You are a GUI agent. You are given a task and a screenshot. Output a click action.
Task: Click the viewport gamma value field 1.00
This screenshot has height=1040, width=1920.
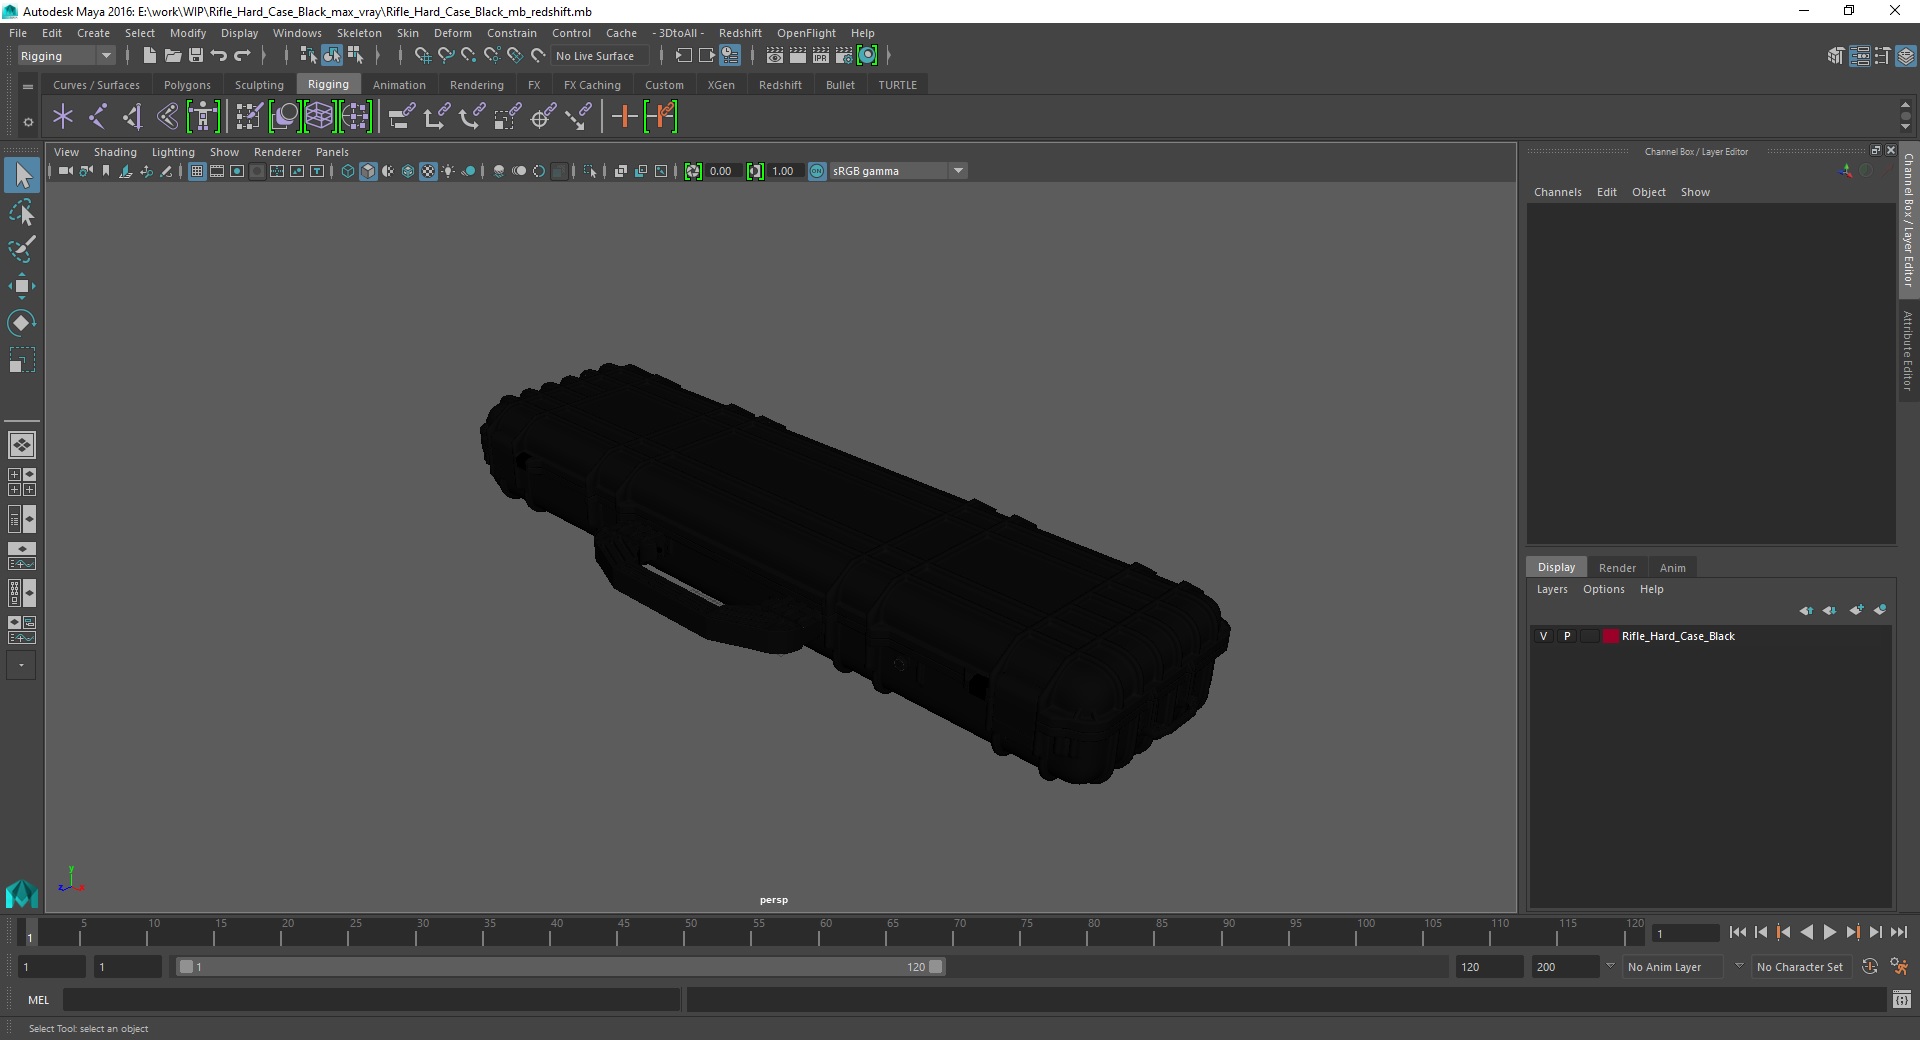point(783,171)
